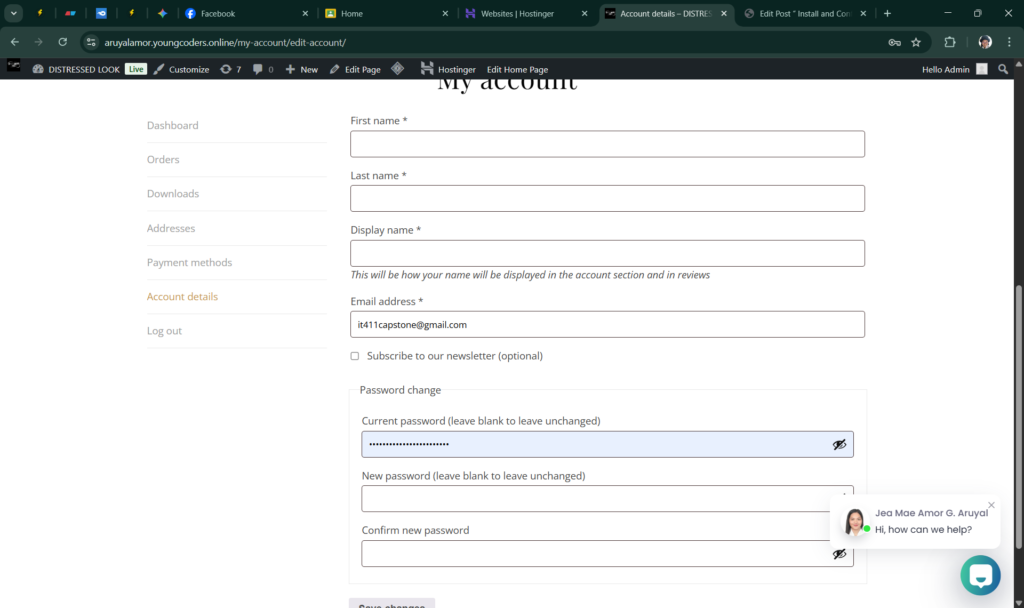Dismiss the chat greeting popup

991,504
